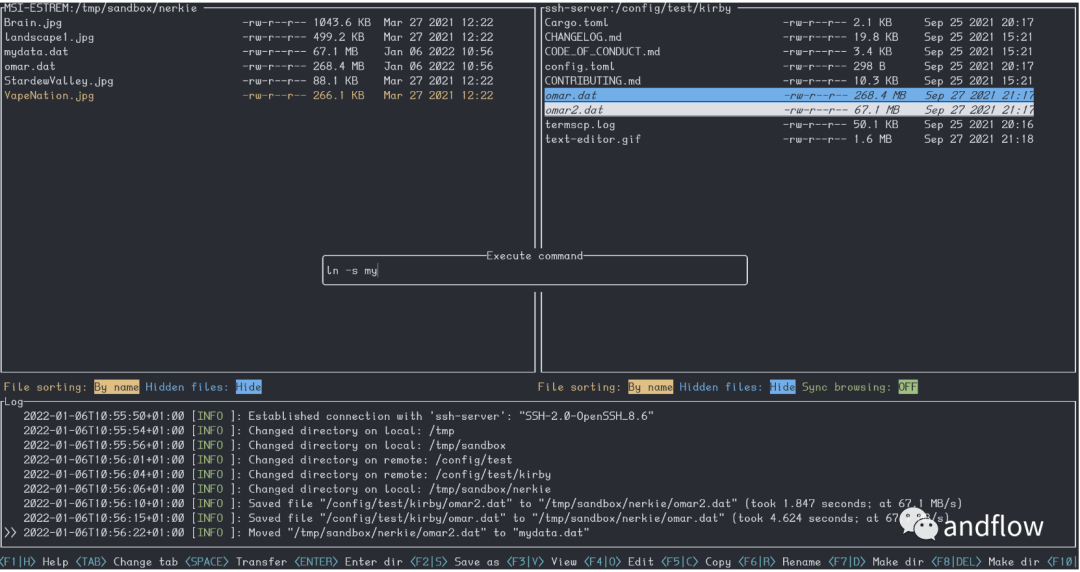Select mydata.dat in the local panel
Screen dimensions: 1080x572
249,52
